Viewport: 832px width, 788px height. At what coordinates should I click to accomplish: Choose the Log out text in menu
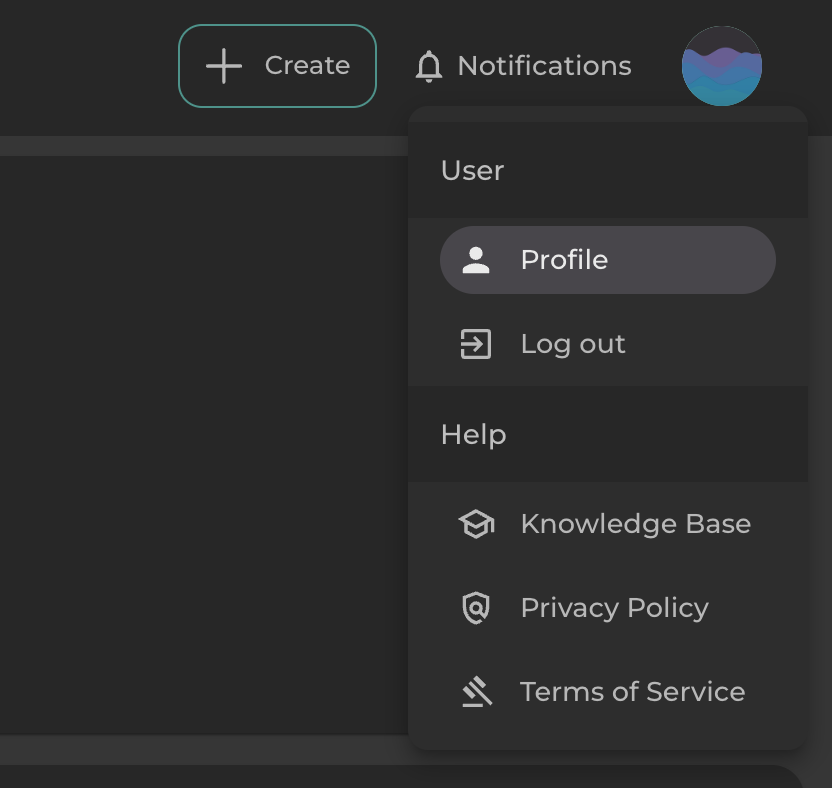572,344
